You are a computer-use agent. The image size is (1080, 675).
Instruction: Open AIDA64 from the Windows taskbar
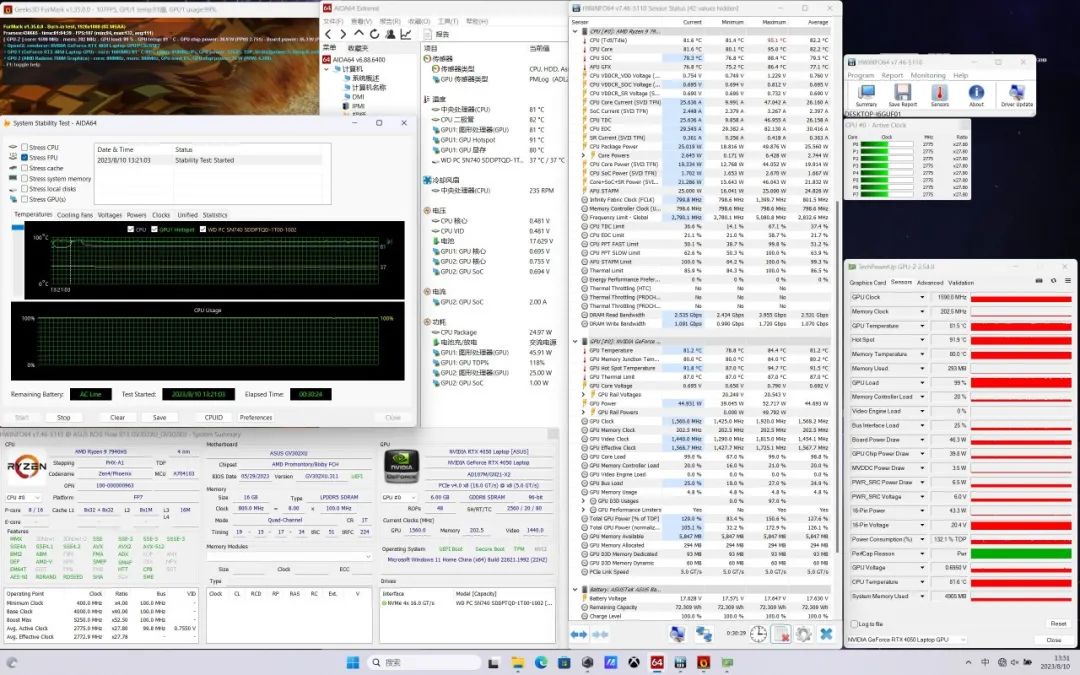pyautogui.click(x=658, y=662)
